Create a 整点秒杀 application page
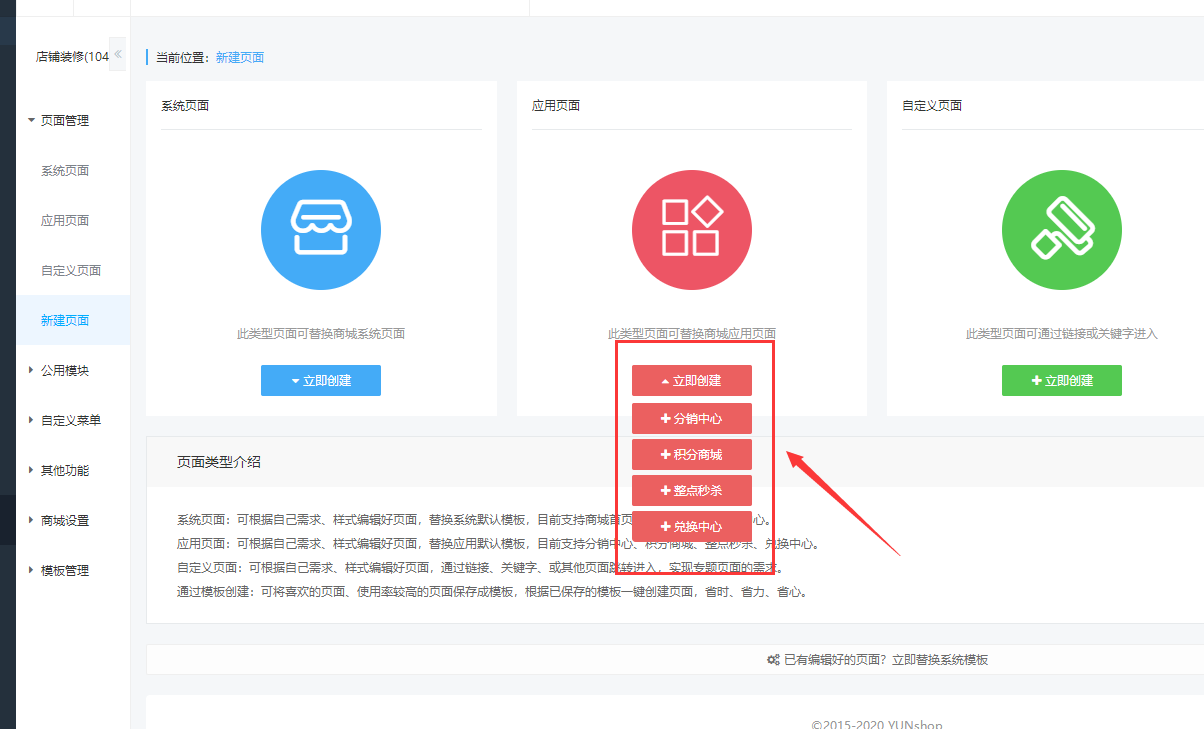The height and width of the screenshot is (729, 1204). click(691, 491)
